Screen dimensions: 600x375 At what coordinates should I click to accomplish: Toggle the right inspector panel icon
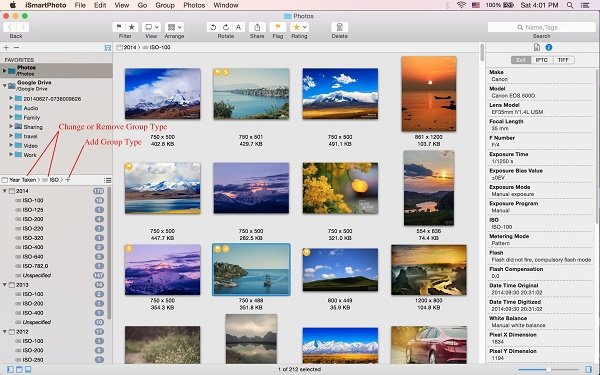coord(589,370)
